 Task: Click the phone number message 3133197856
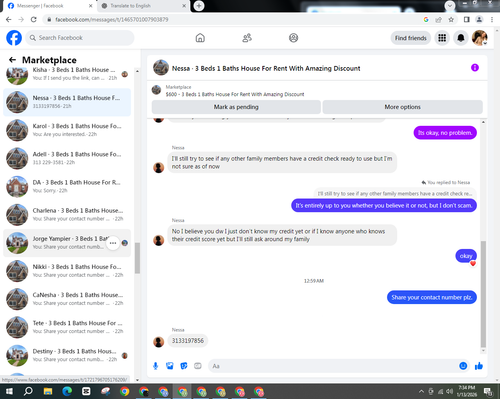coord(188,341)
